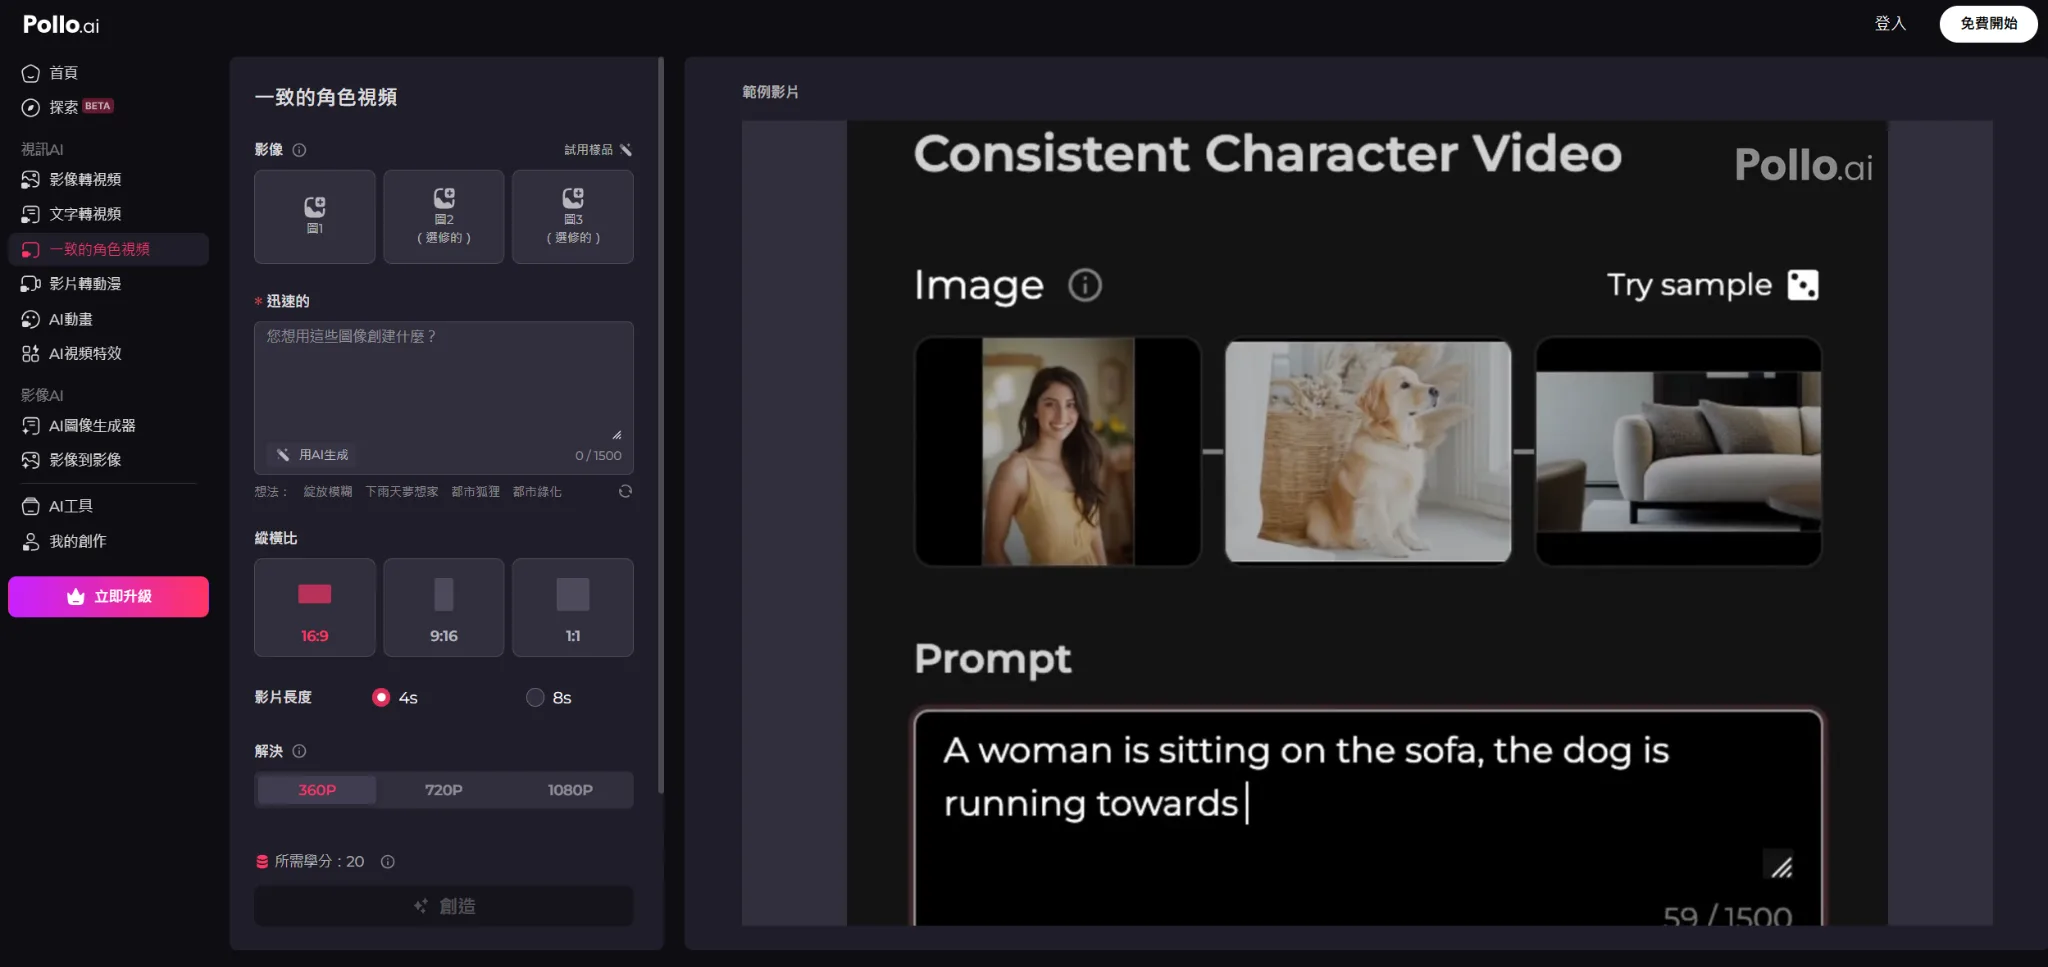Click the 立即升級 upgrade button
The image size is (2048, 967).
click(x=108, y=596)
